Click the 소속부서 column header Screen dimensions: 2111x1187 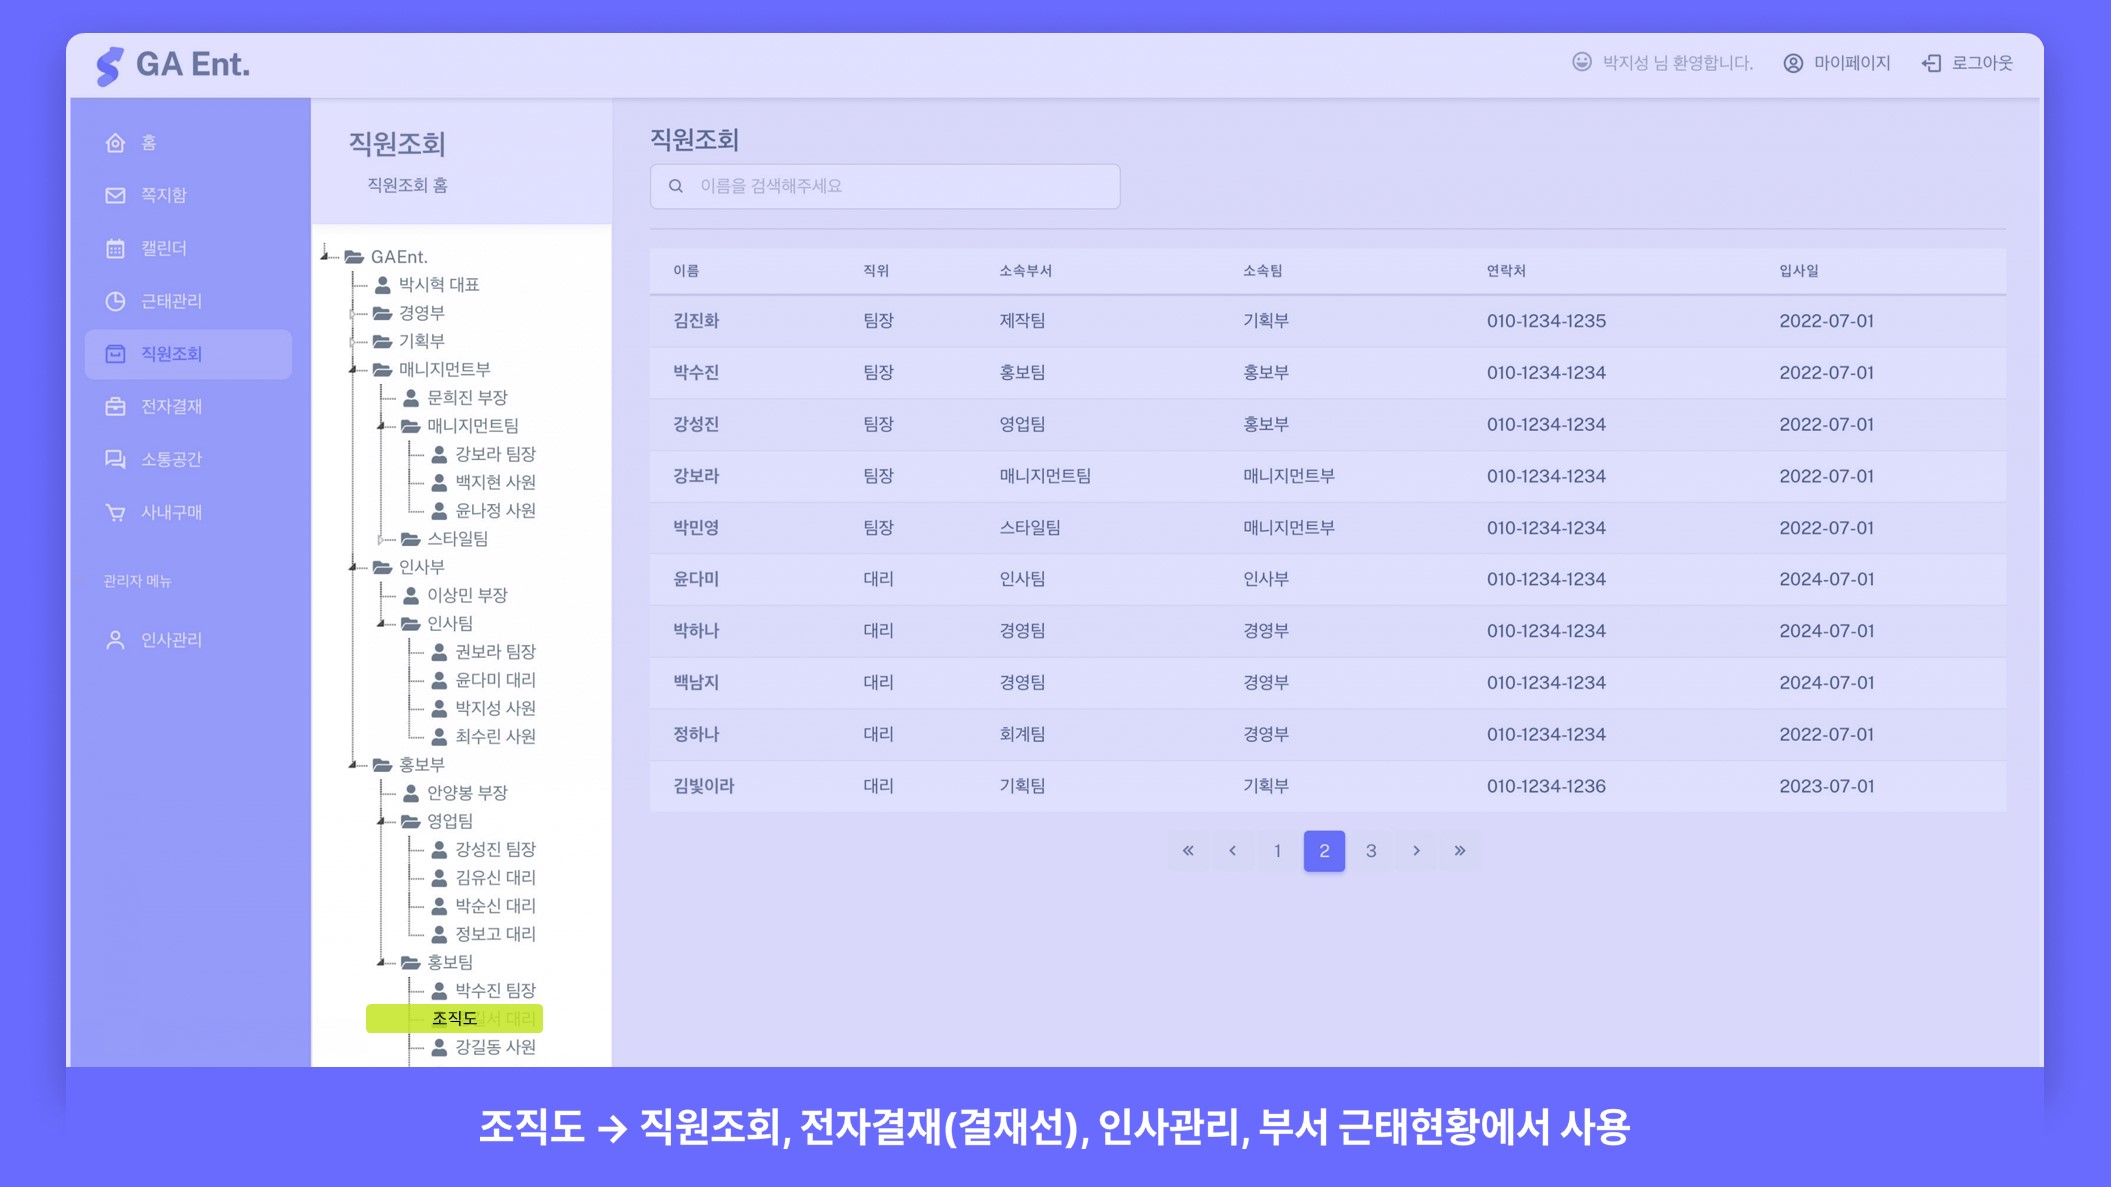tap(1025, 271)
